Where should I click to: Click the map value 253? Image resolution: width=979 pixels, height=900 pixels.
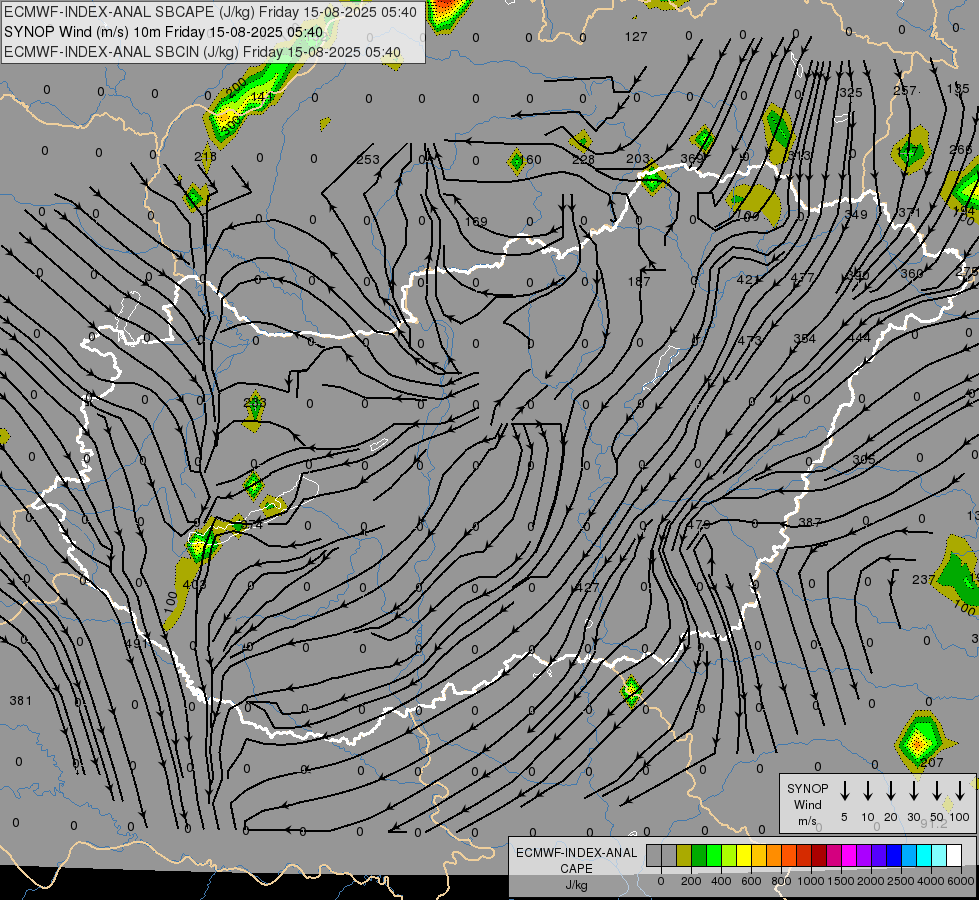tap(368, 159)
